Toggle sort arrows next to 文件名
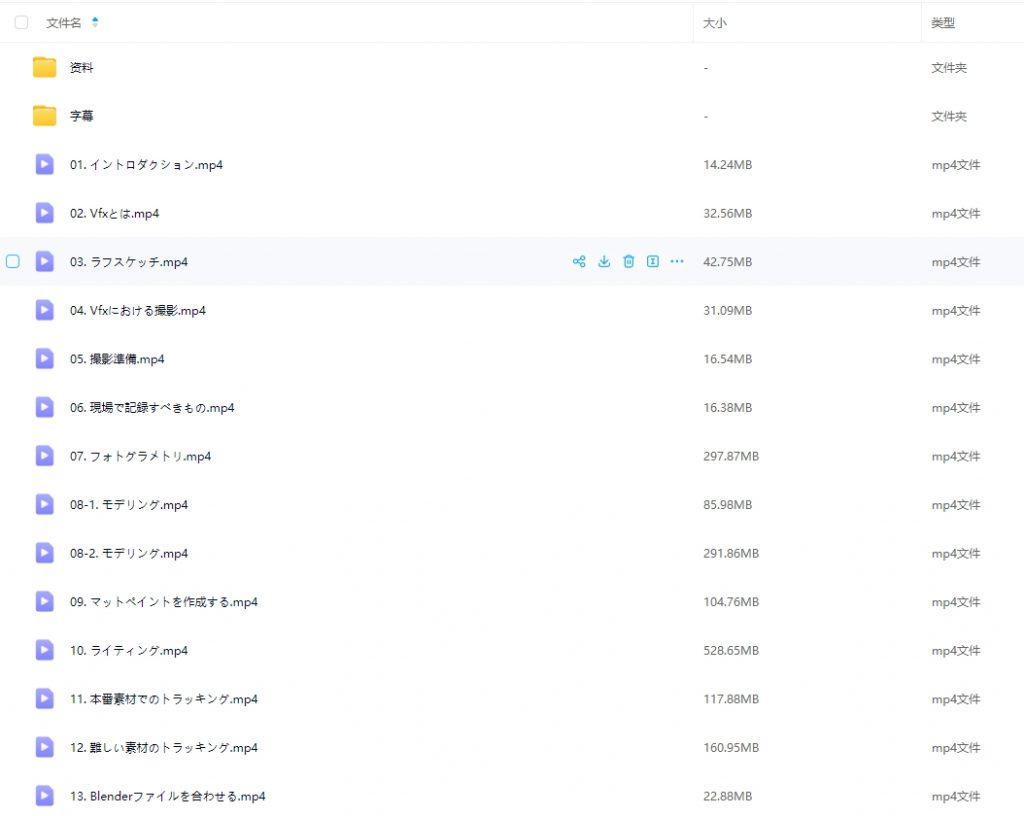The width and height of the screenshot is (1024, 816). click(x=95, y=22)
